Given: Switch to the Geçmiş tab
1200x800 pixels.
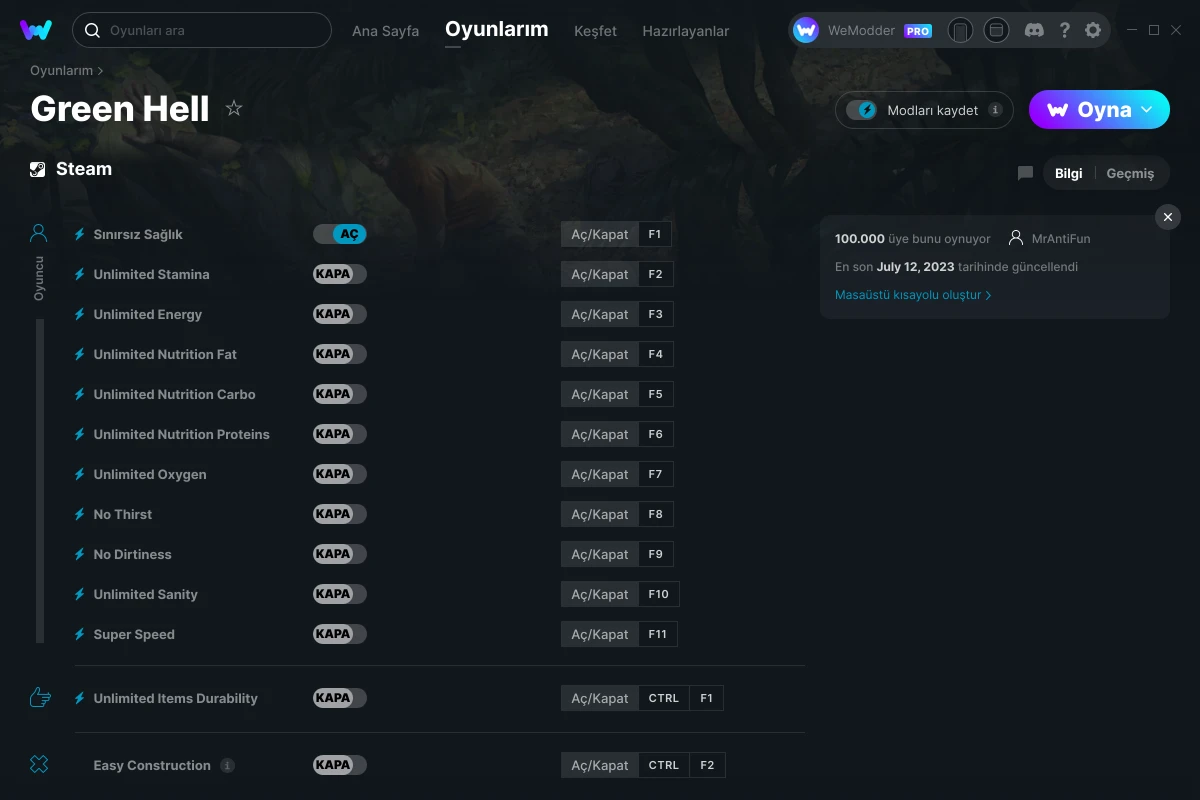Looking at the screenshot, I should (1130, 173).
